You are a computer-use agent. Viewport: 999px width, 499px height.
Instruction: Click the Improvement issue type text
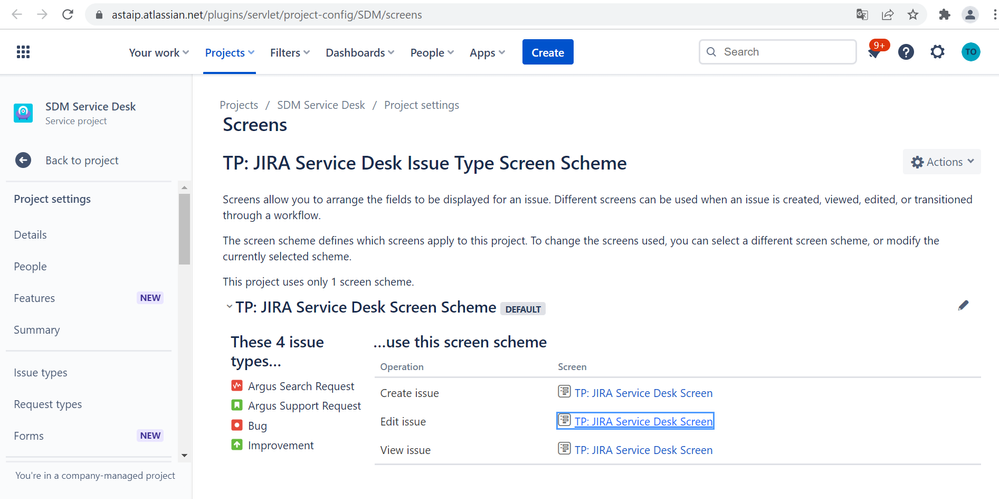tap(281, 445)
